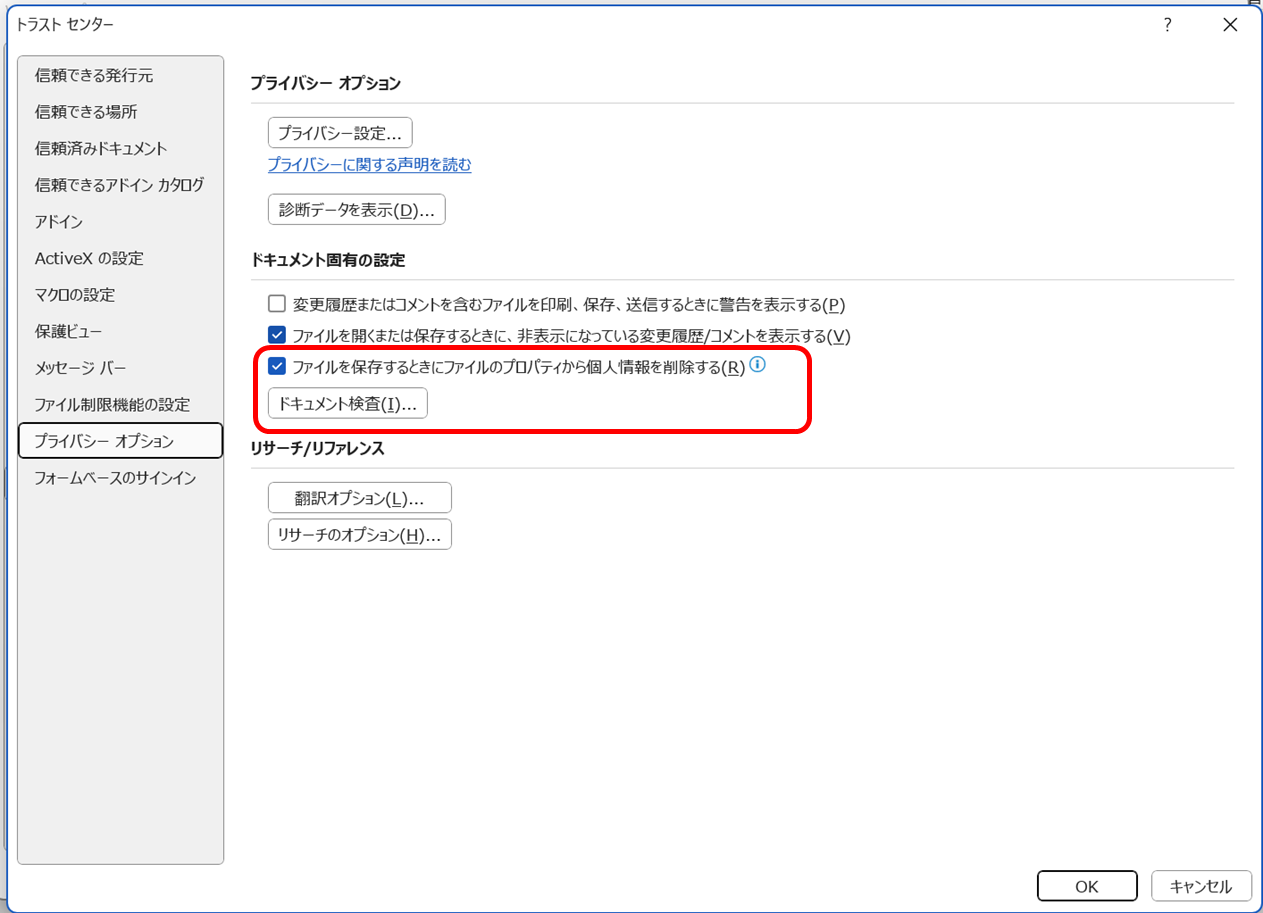This screenshot has width=1263, height=913.
Task: Toggle 非表示になっている変更履歴/コメントを表示する checkbox
Action: (277, 336)
